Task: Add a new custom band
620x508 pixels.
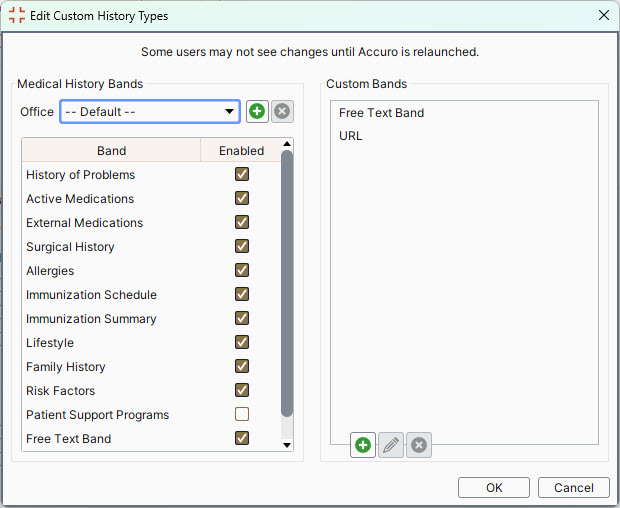Action: tap(363, 445)
